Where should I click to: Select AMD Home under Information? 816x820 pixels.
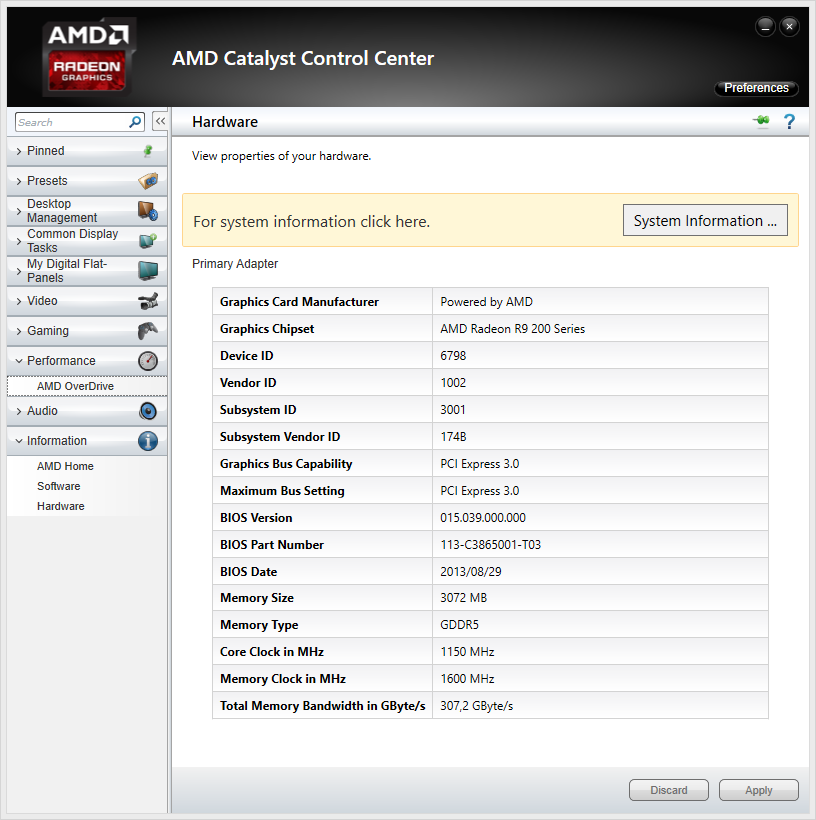(65, 466)
